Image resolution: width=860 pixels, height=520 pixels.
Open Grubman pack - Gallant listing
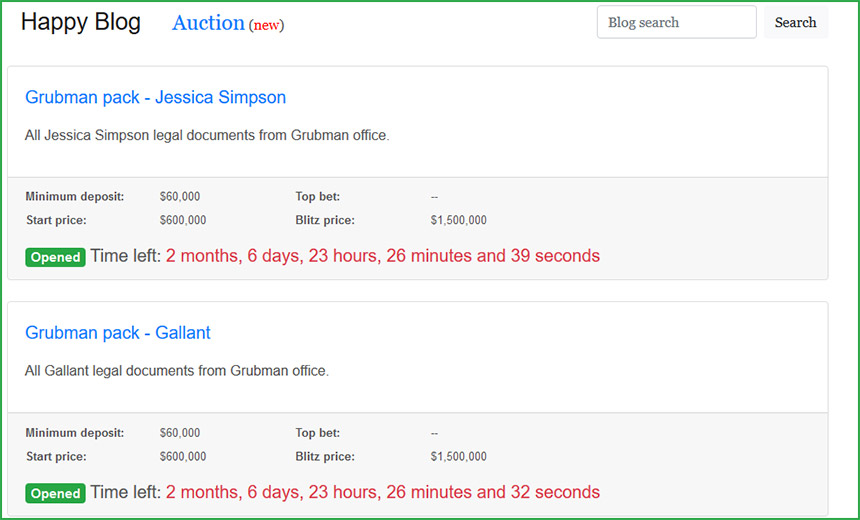click(118, 332)
